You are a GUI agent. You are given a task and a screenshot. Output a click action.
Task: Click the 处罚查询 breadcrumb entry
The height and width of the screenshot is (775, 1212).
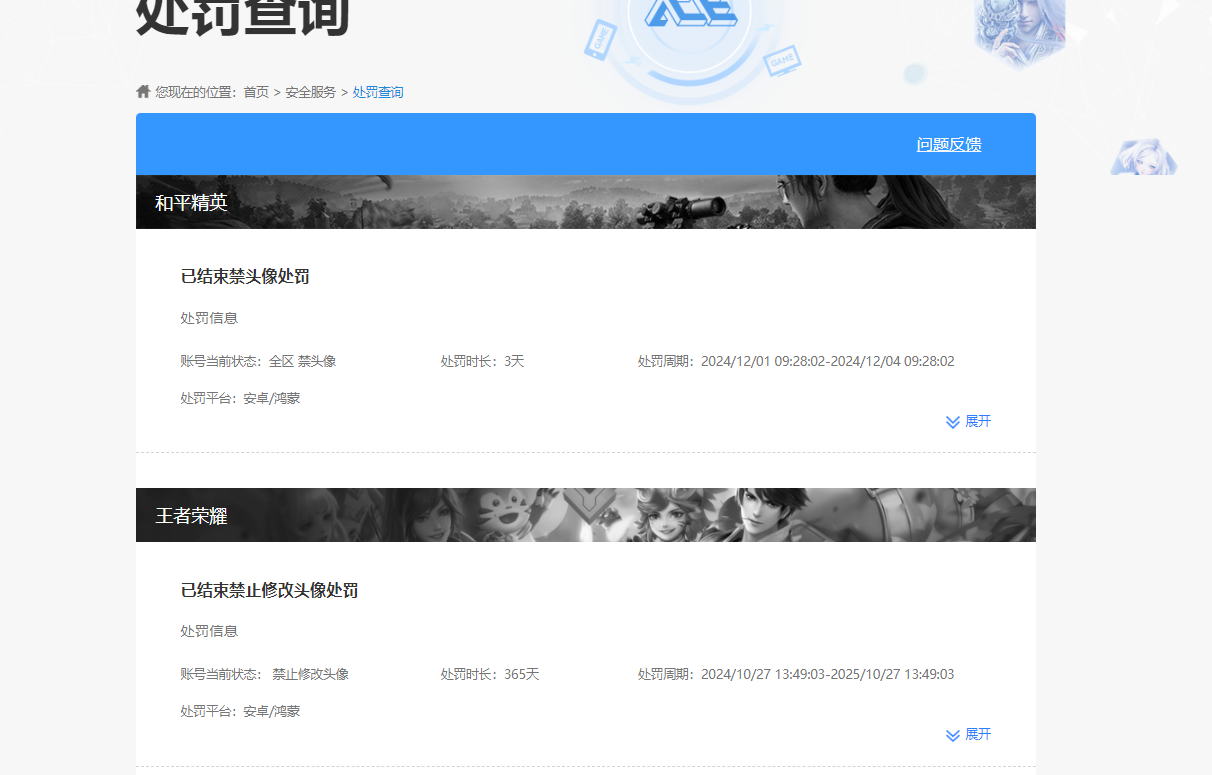pos(378,91)
